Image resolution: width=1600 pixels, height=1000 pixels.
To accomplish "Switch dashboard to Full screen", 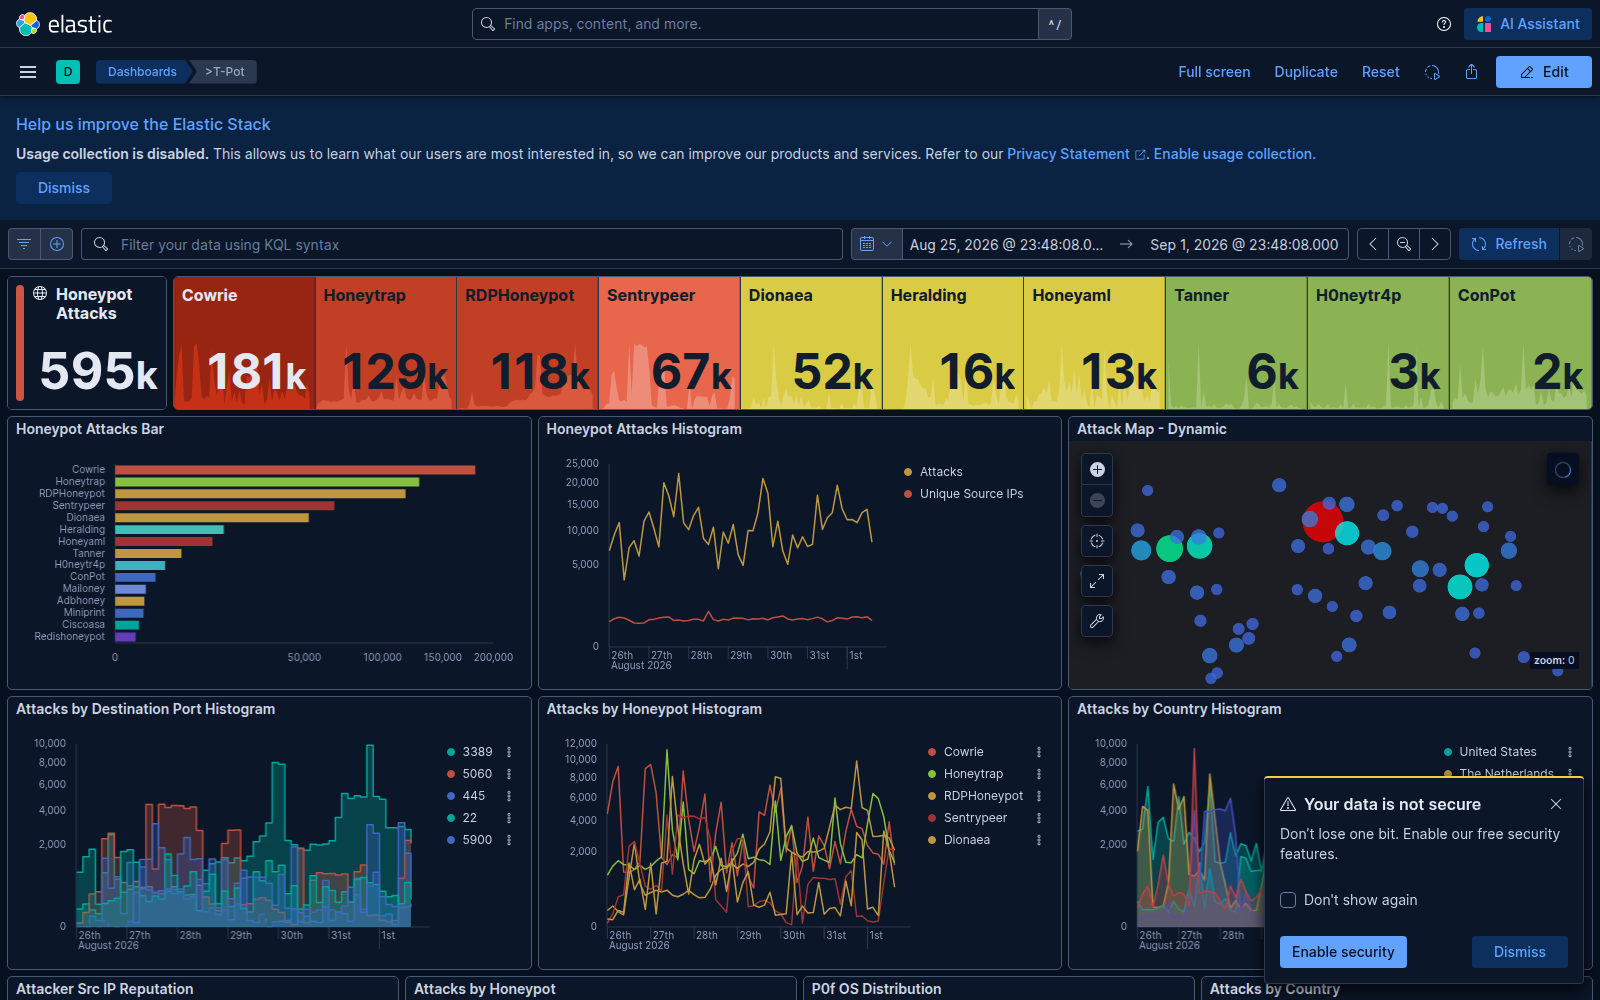I will click(1214, 72).
